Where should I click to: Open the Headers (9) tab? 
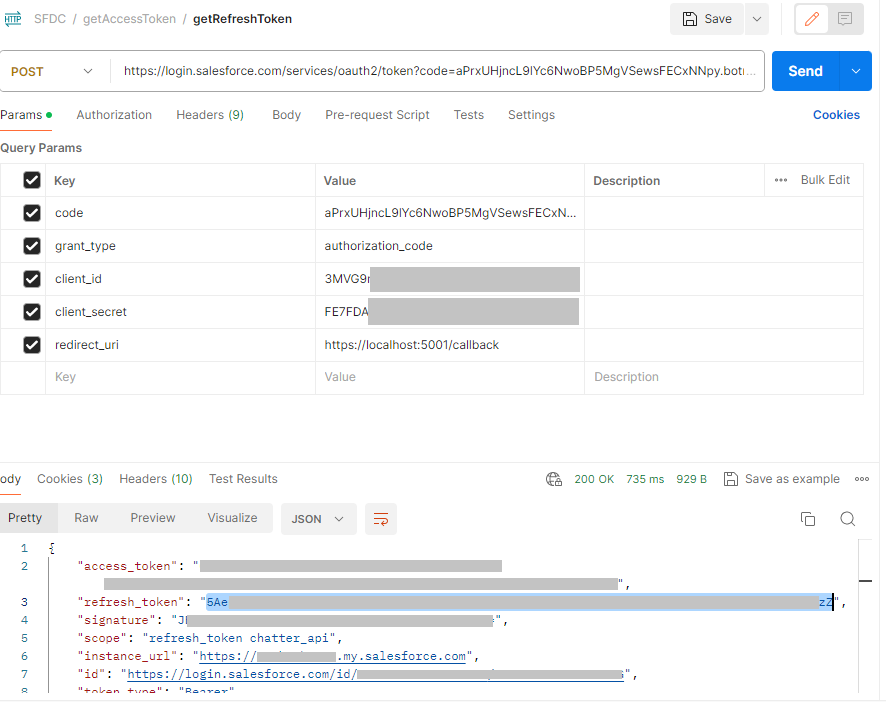[210, 115]
